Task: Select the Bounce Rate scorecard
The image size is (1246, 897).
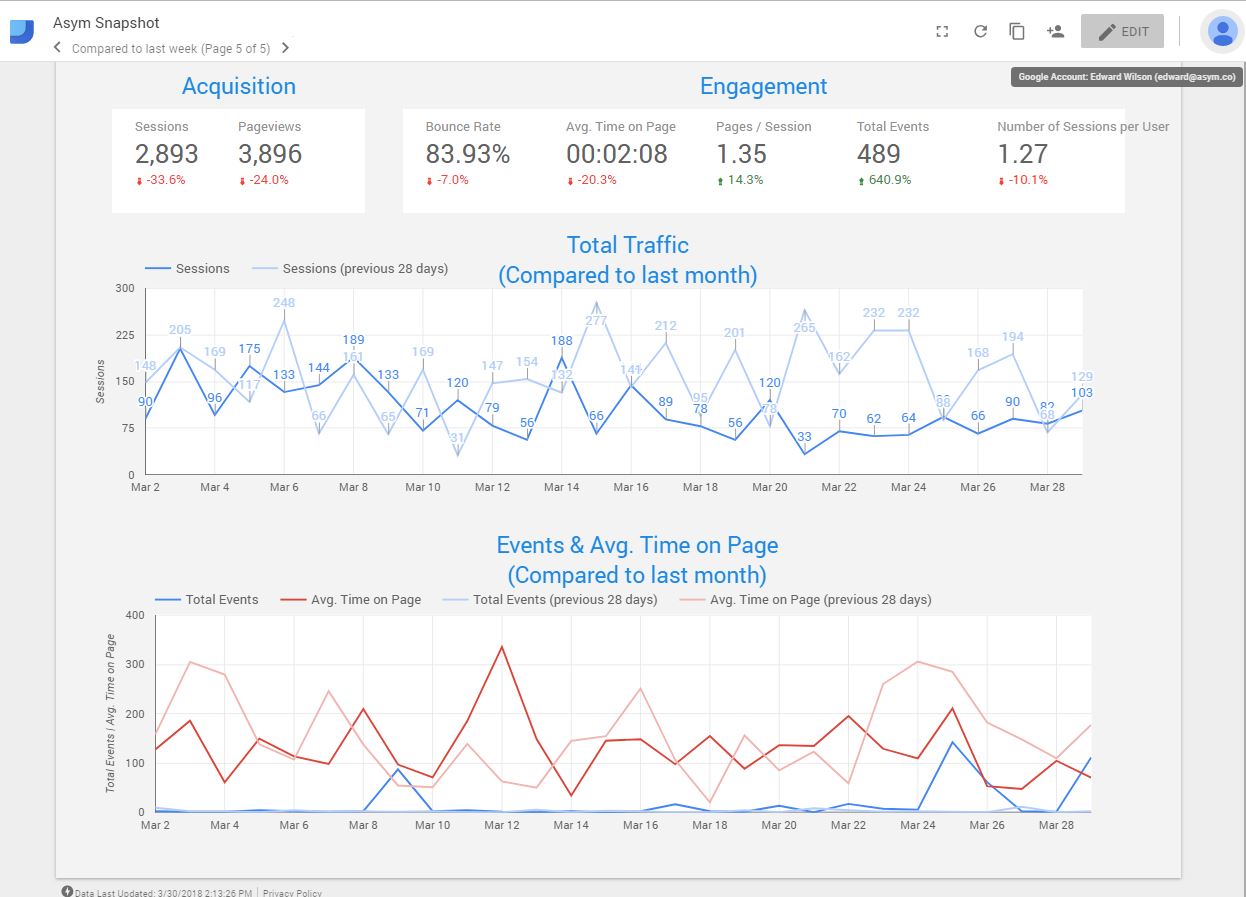Action: click(x=467, y=154)
